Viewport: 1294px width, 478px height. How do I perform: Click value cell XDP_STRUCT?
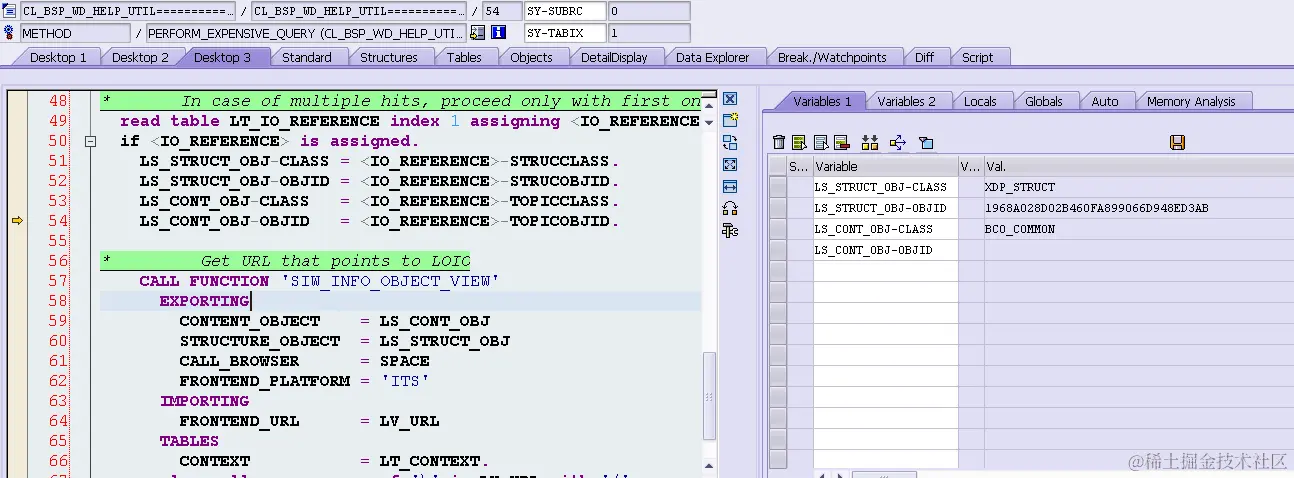pos(1138,187)
